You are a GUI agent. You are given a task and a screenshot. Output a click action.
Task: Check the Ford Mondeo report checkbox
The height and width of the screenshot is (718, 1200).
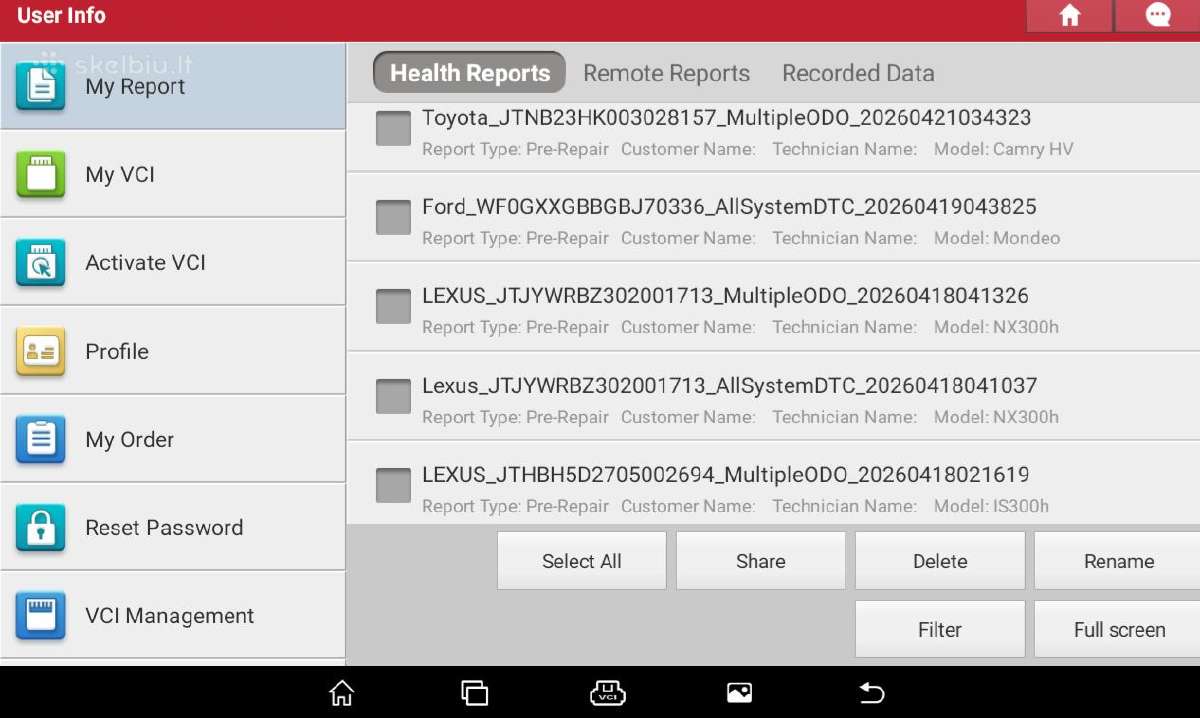pyautogui.click(x=393, y=217)
